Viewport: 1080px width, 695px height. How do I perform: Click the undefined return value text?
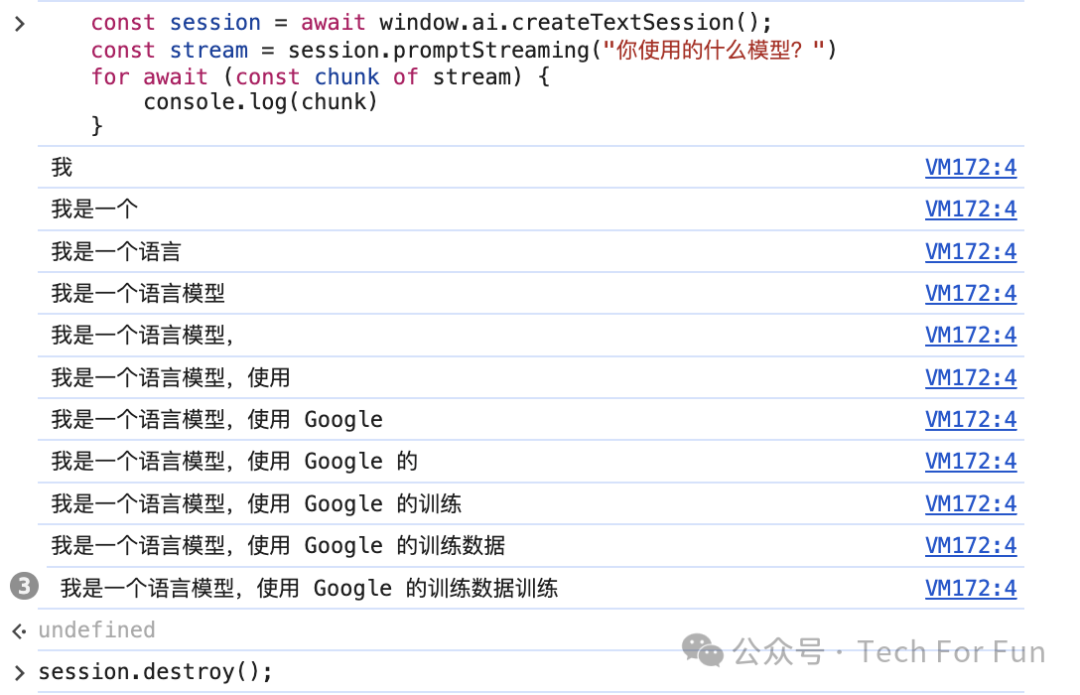click(x=96, y=630)
